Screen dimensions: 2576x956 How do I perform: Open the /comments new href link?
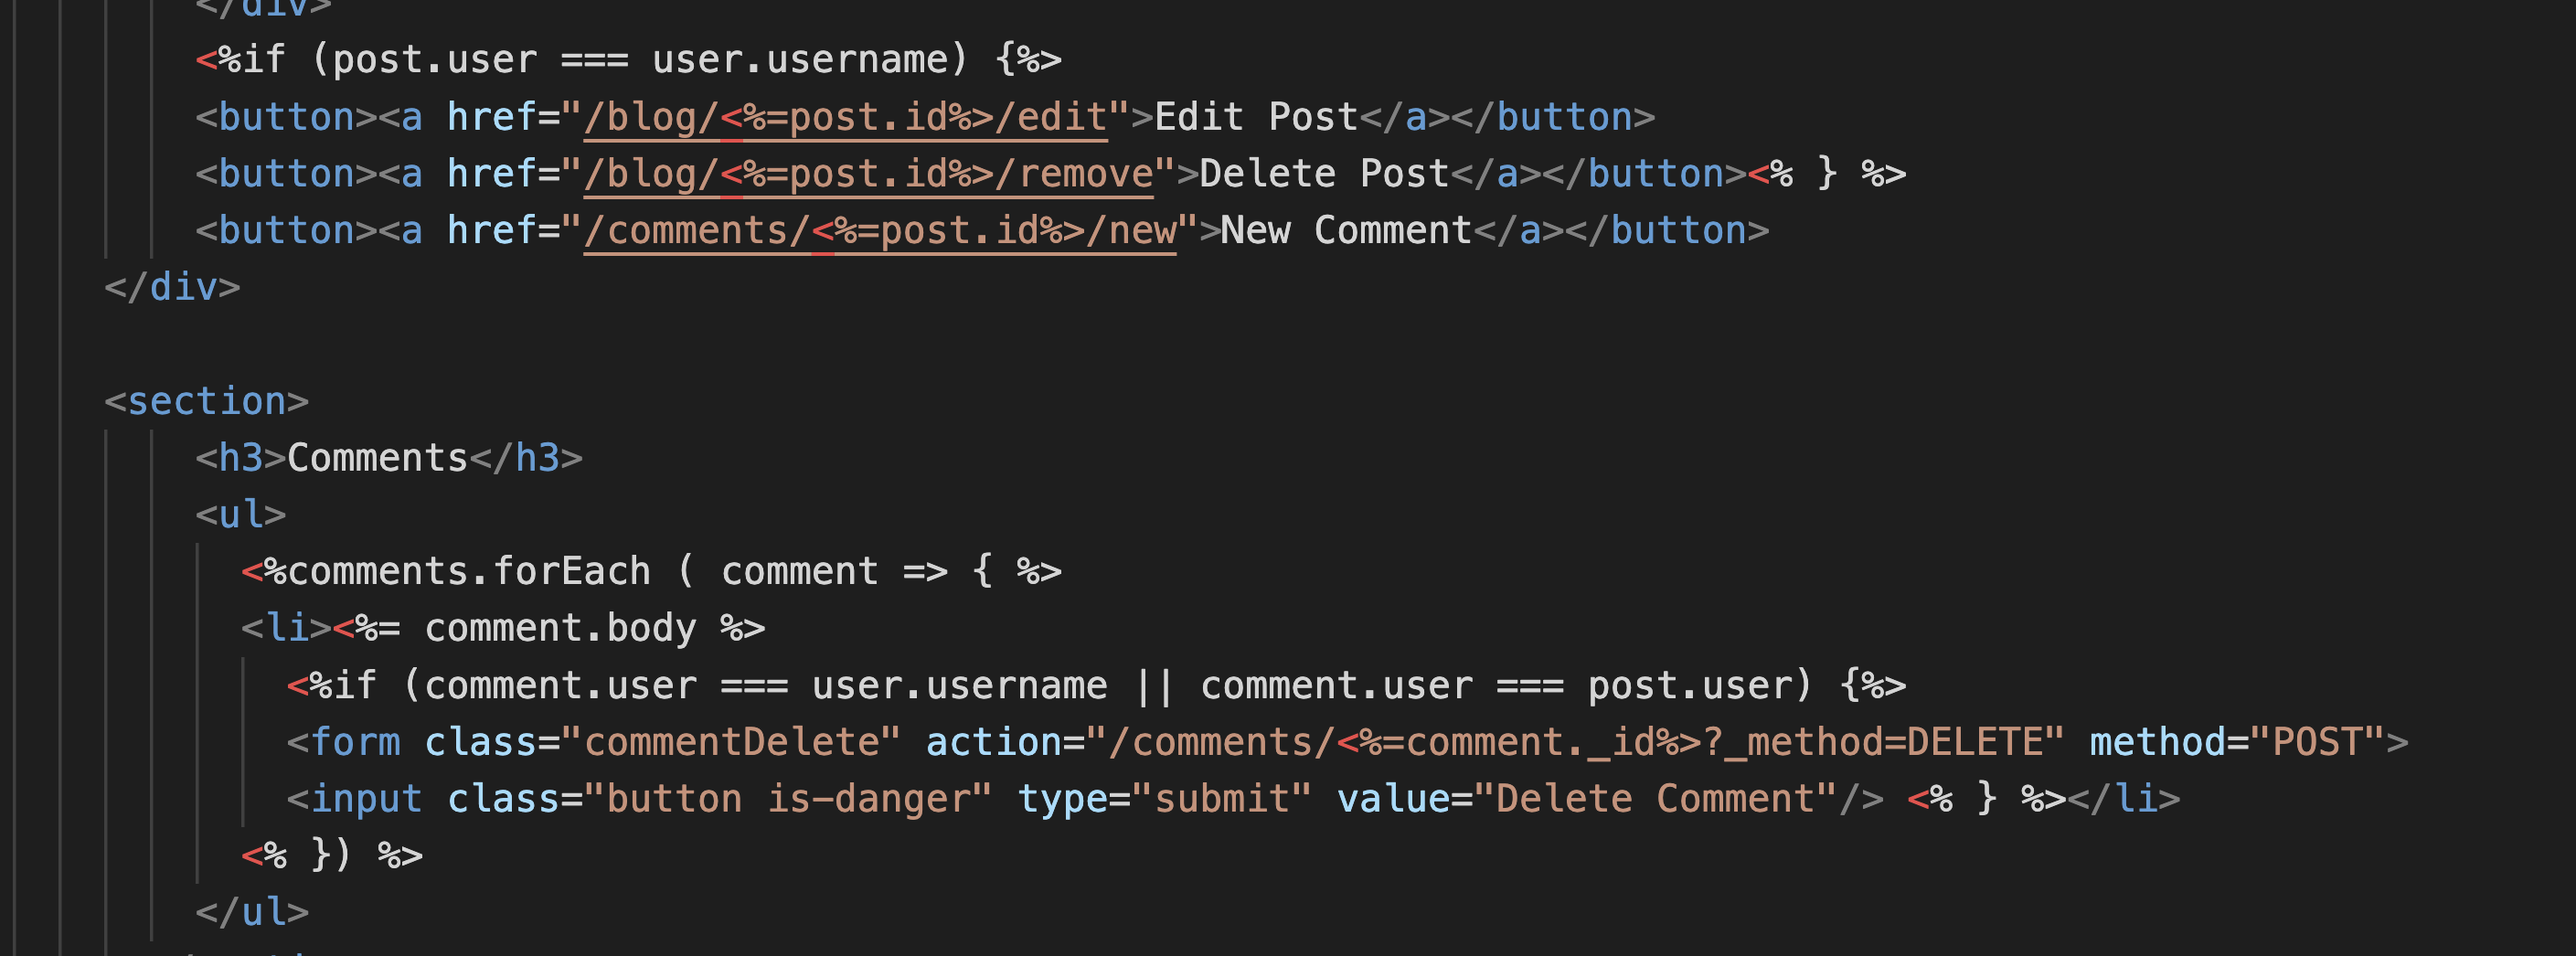coord(880,231)
